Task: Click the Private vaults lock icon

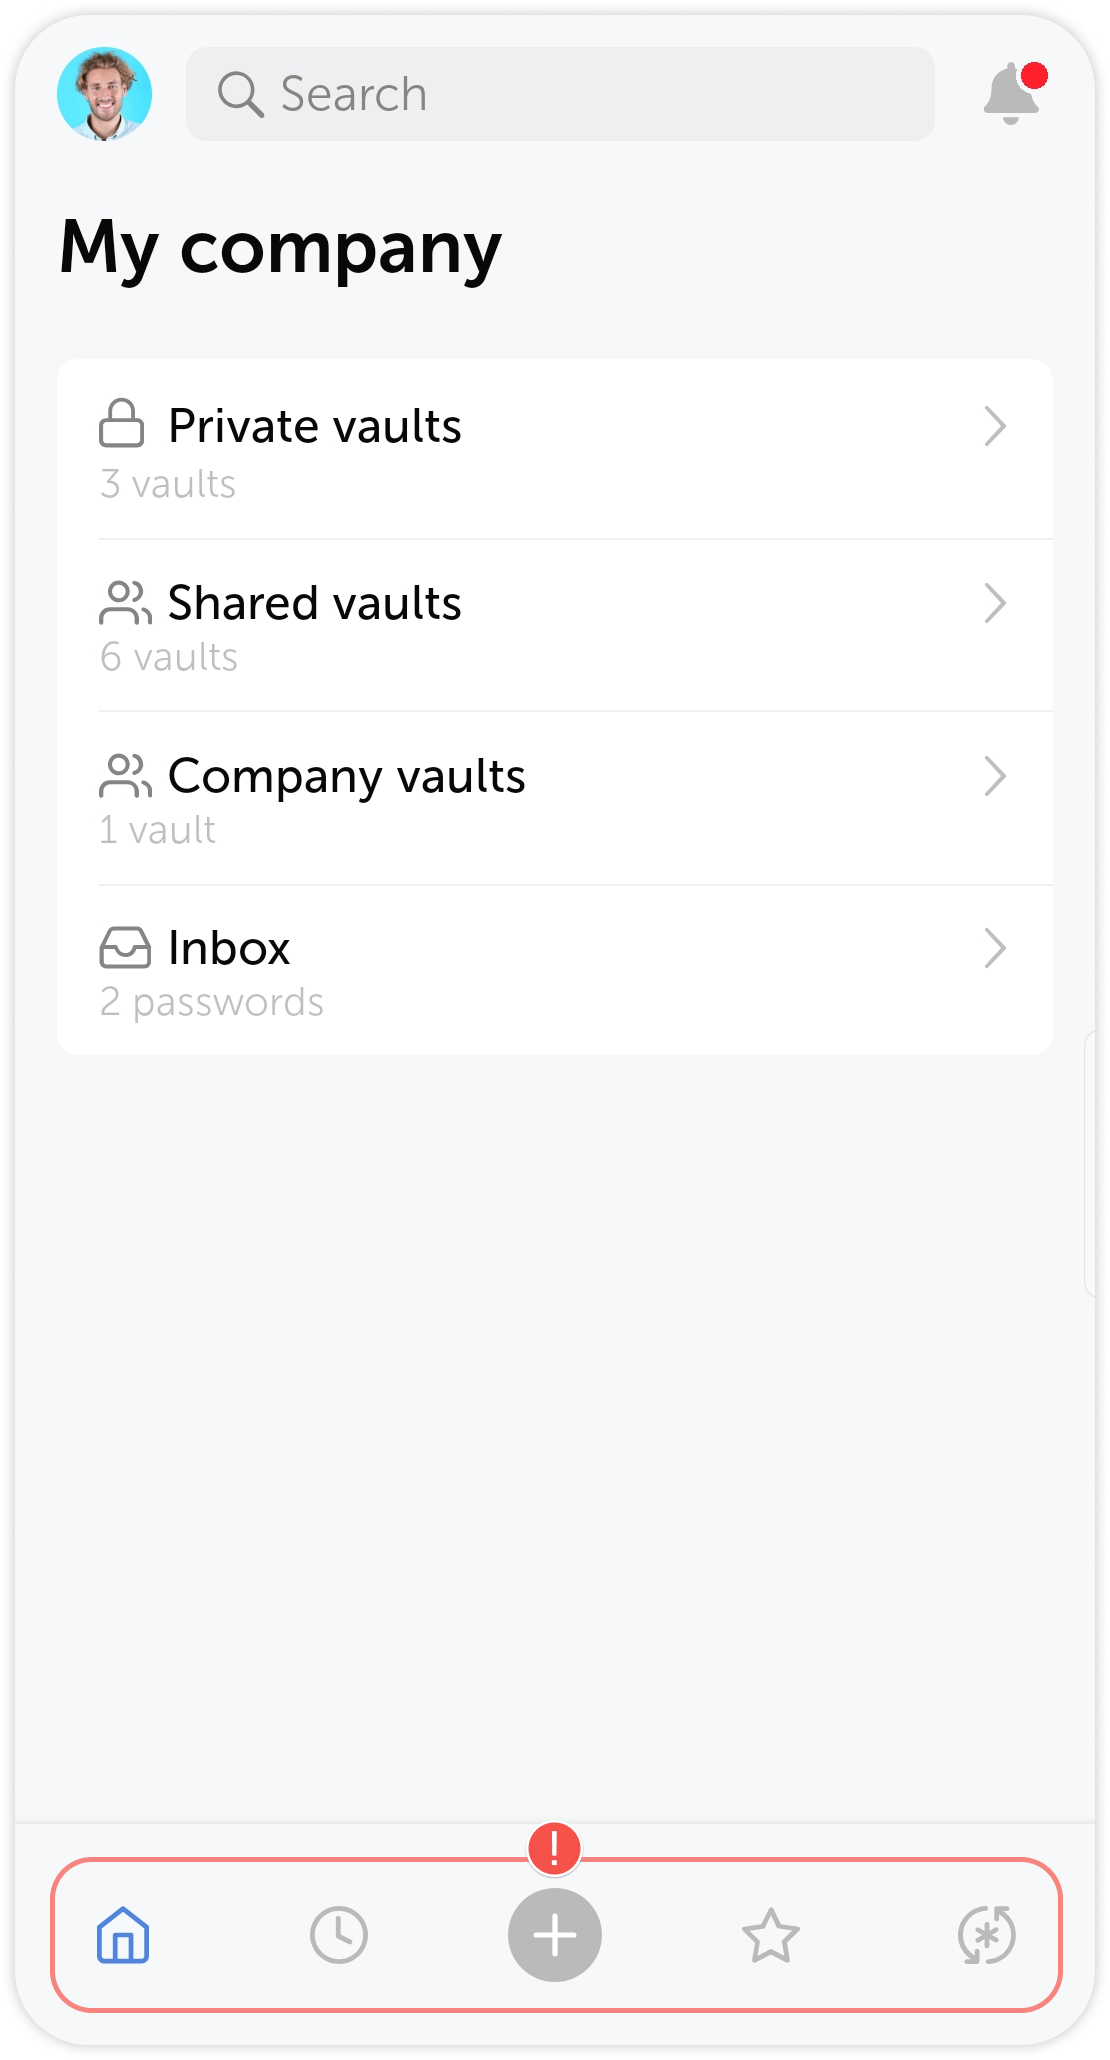Action: pyautogui.click(x=122, y=423)
